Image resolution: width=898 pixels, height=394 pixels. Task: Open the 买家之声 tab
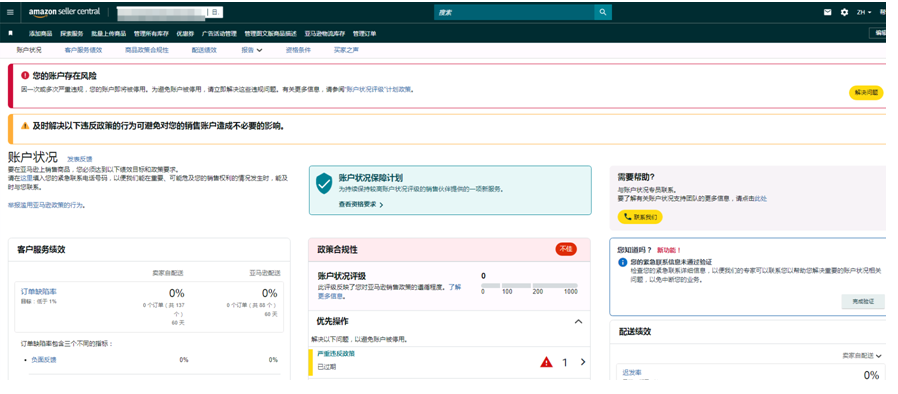(x=346, y=50)
